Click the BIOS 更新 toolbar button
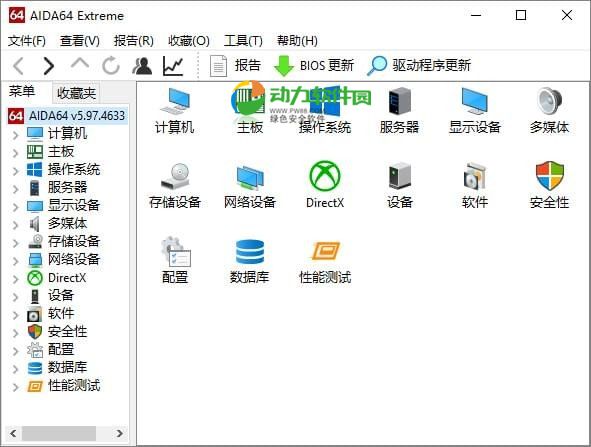The height and width of the screenshot is (447, 591). [314, 66]
